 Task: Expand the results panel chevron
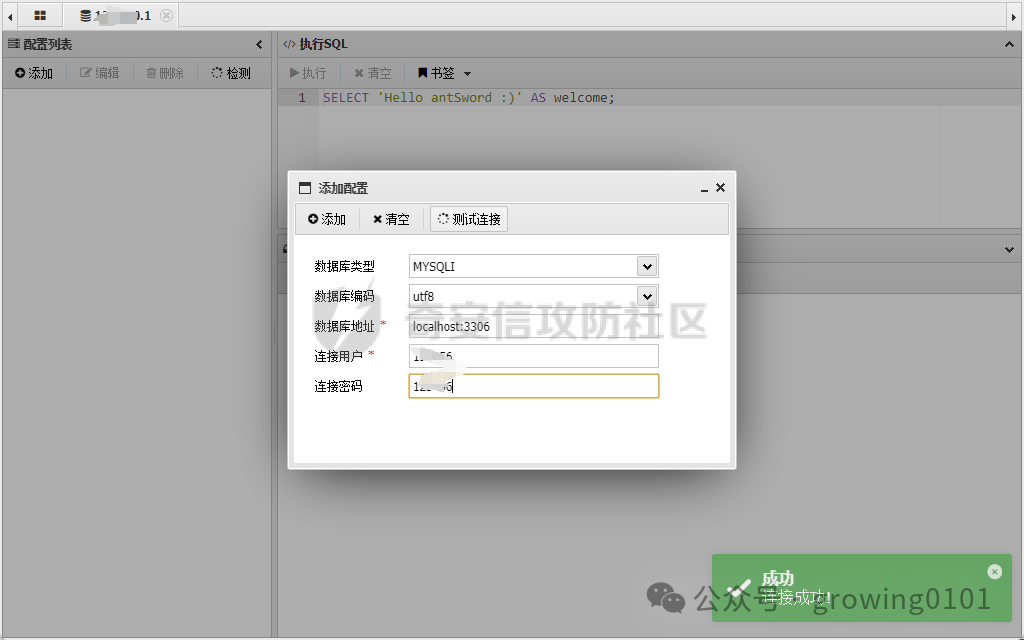pos(1009,249)
